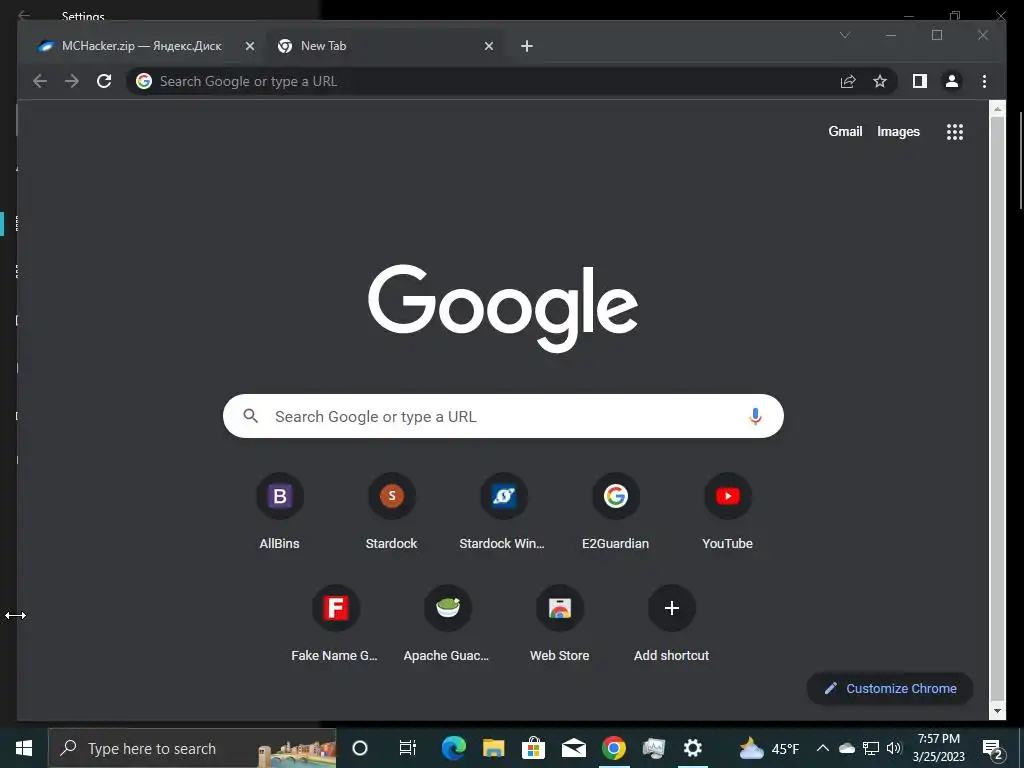Click the Customize Chrome button
1024x768 pixels.
point(890,688)
